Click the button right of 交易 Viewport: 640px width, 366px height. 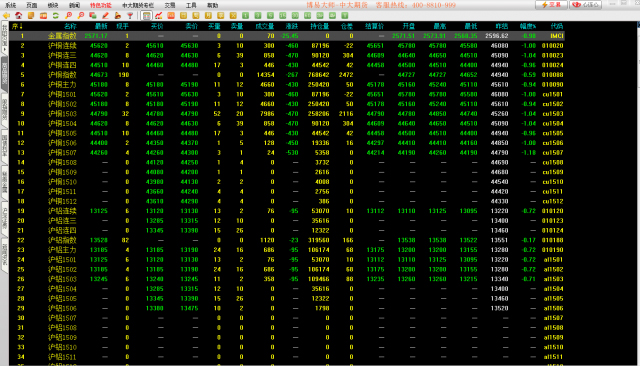[x=586, y=5]
